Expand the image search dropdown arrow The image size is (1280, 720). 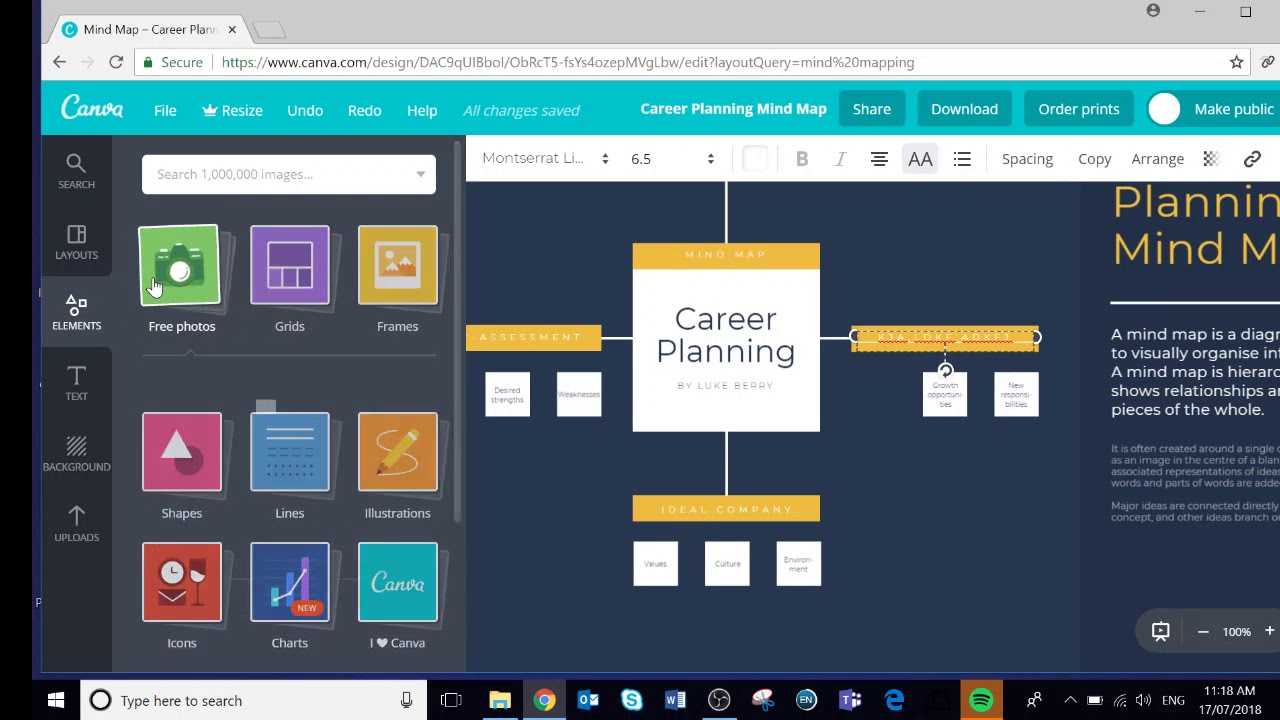(x=420, y=175)
